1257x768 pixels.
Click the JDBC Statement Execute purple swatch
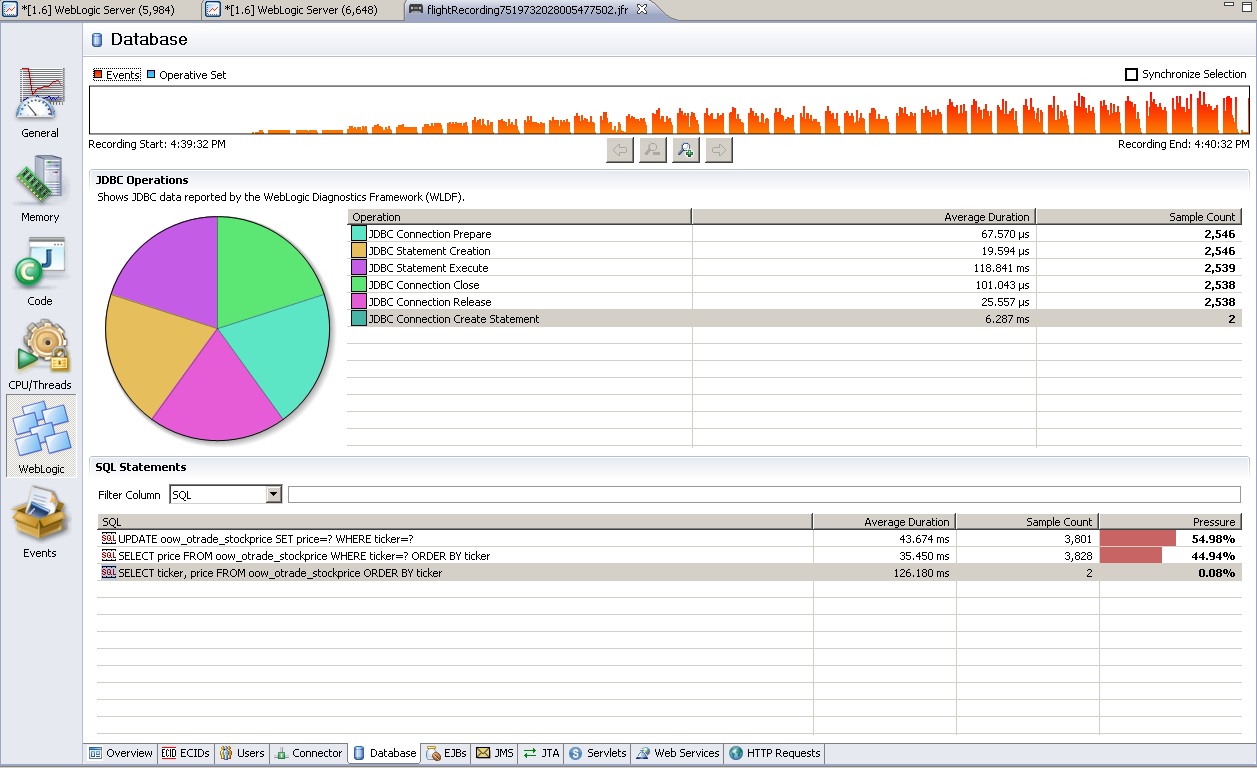point(358,268)
